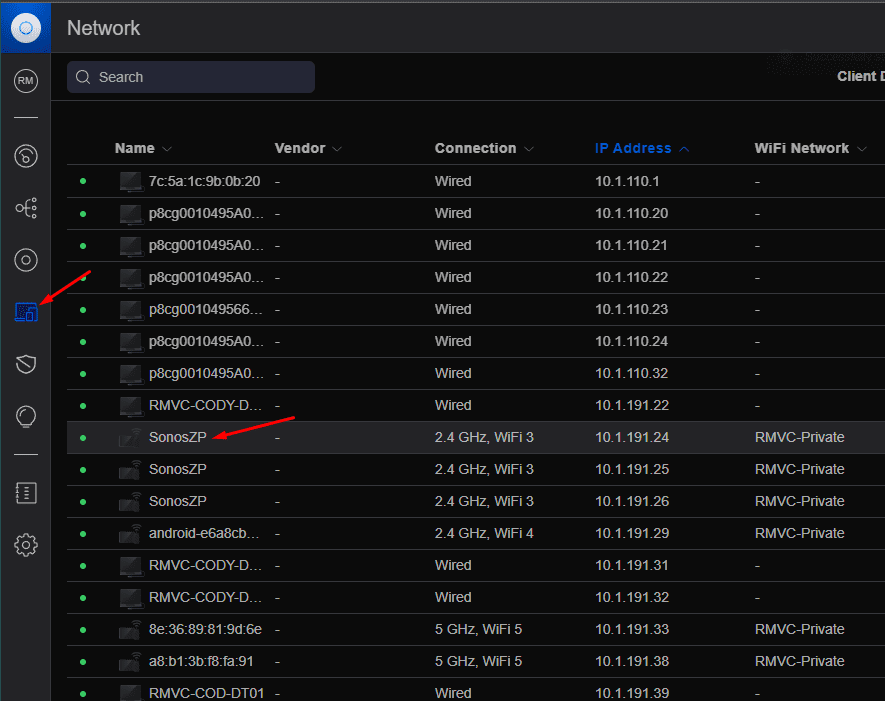Sort by the IP Address column header
This screenshot has height=701, width=885.
point(642,148)
